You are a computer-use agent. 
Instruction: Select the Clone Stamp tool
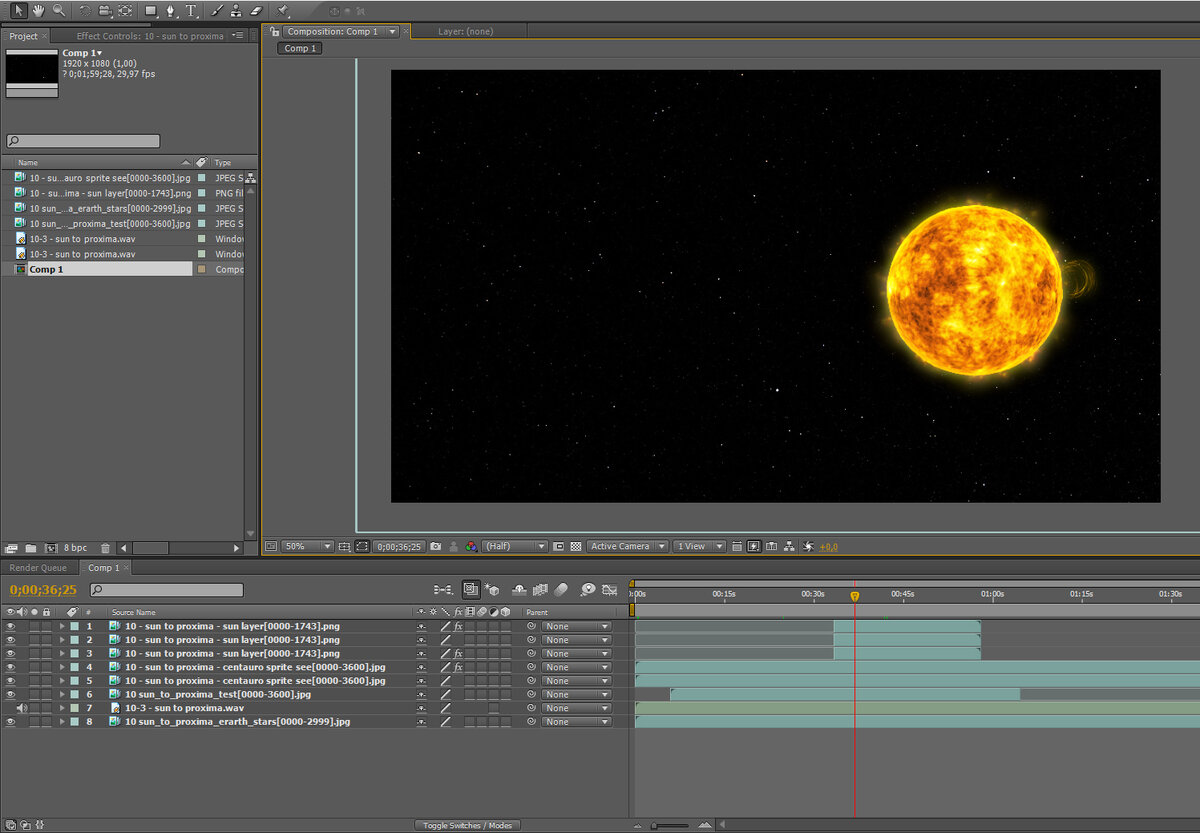point(235,10)
